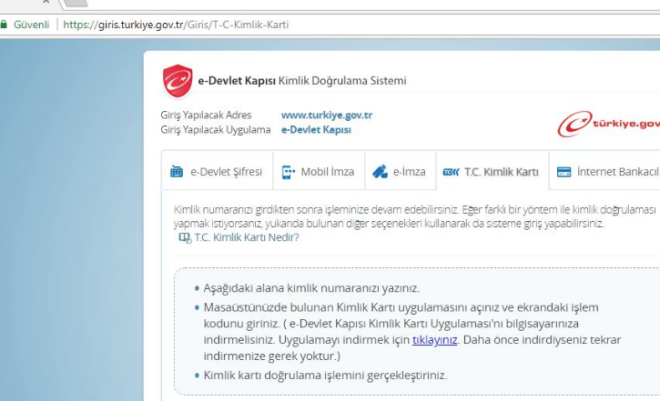
Task: Open the İnternet Bankacılığı tab
Action: click(605, 172)
